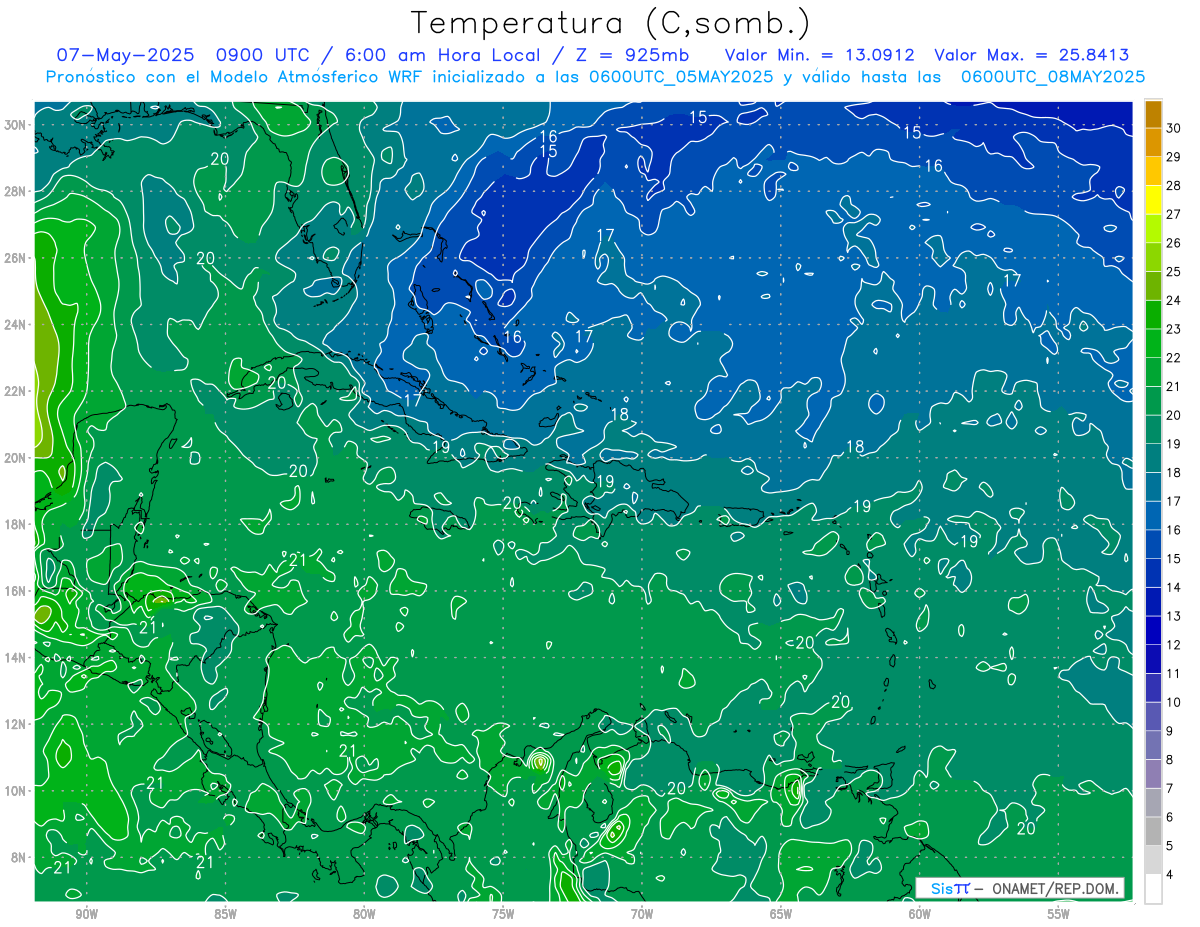The width and height of the screenshot is (1200, 927).
Task: Click the colorbar value label 4
Action: click(x=1170, y=875)
